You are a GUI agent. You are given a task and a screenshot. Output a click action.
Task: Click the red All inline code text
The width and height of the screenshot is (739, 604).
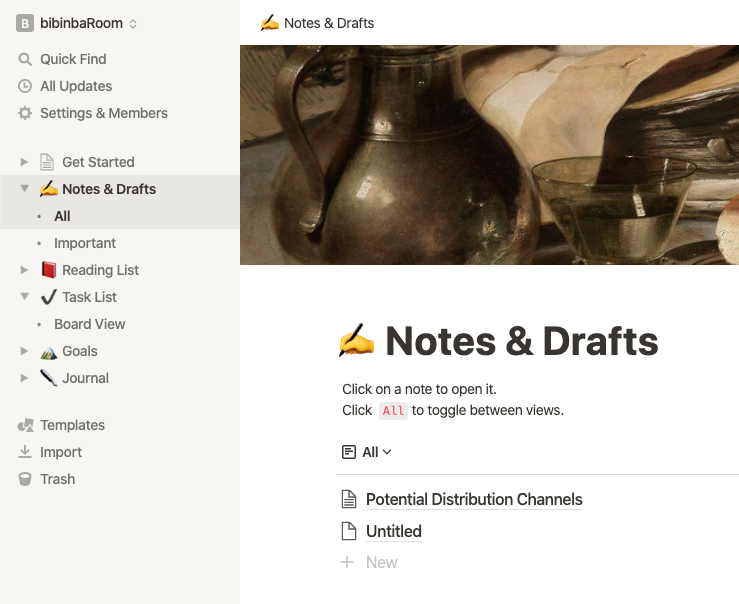click(394, 411)
